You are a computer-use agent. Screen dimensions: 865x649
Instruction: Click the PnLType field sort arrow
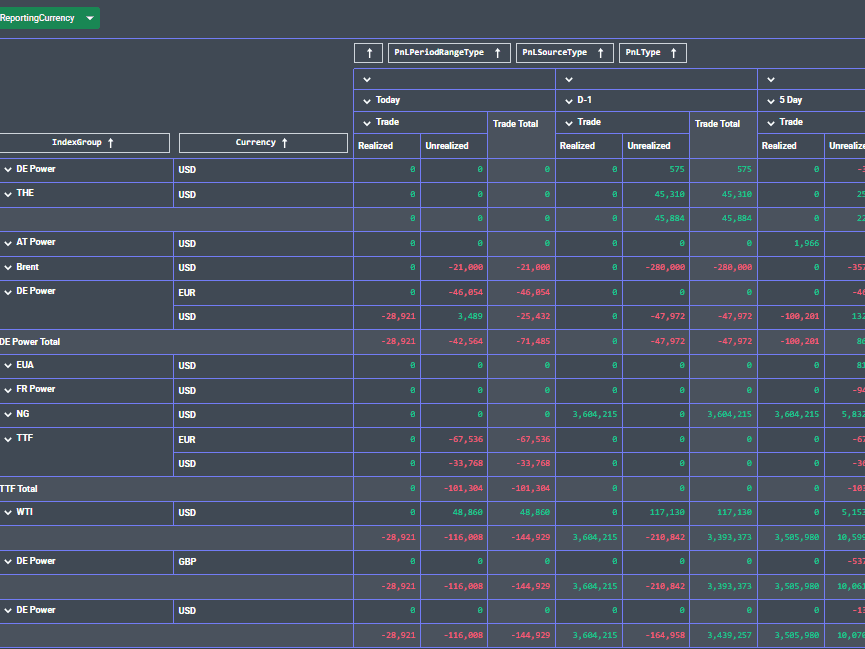coord(673,53)
